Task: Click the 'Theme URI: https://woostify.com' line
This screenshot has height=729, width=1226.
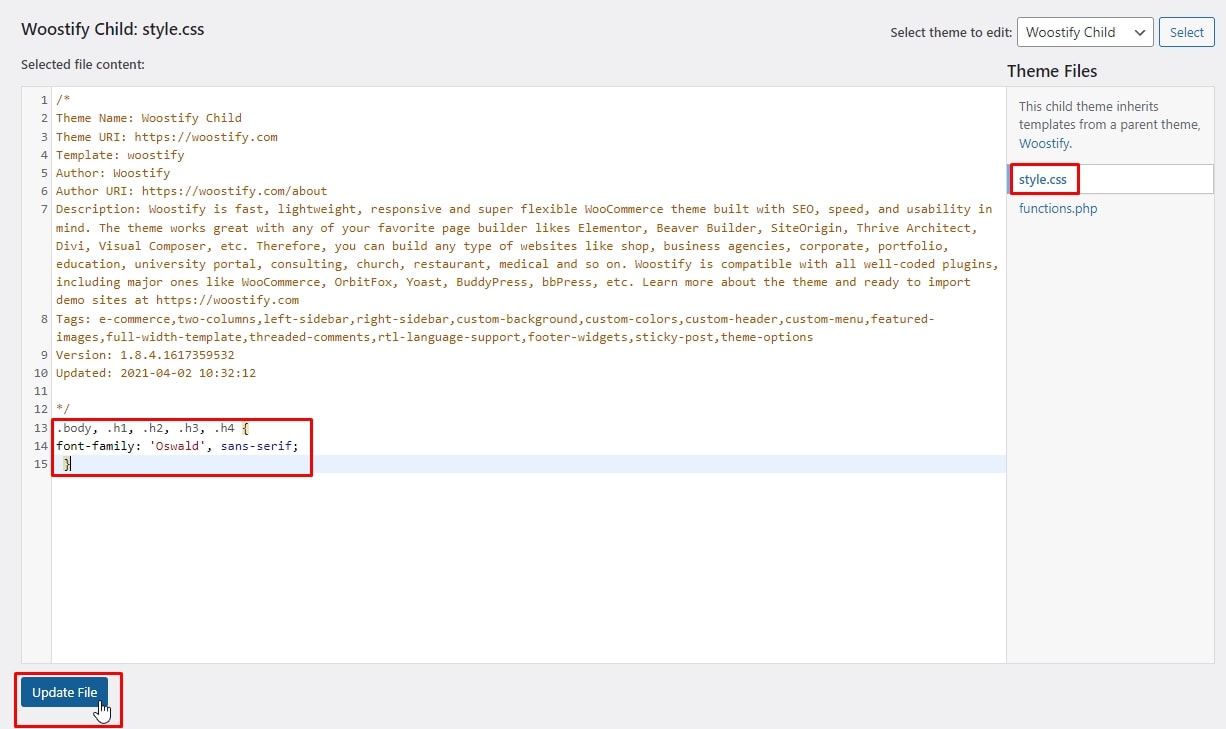Action: click(x=167, y=136)
